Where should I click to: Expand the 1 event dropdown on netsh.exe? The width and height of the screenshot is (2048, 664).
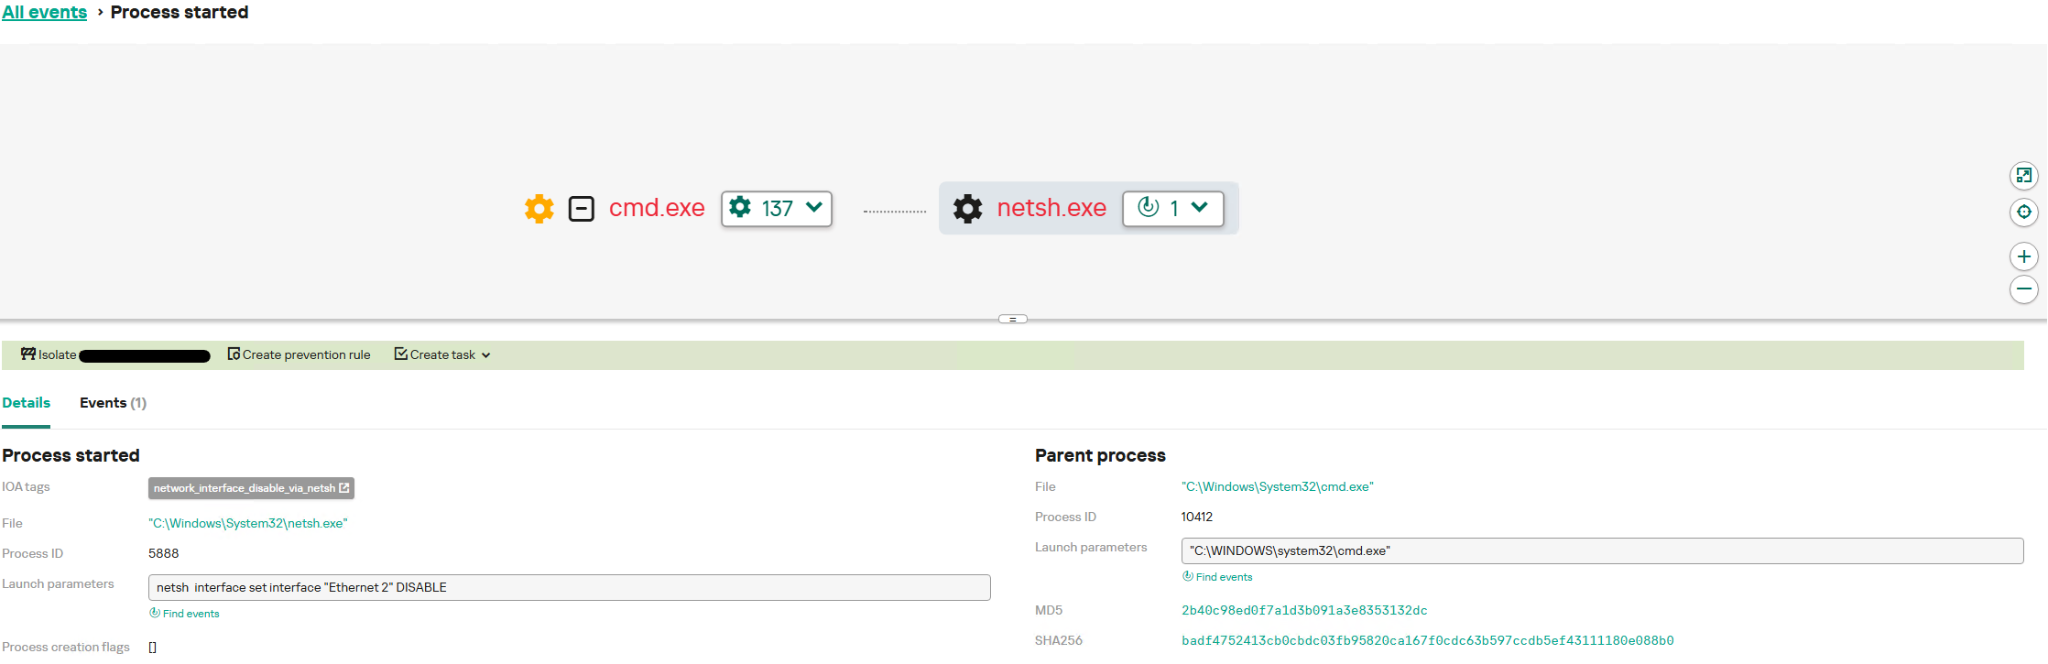point(1173,208)
